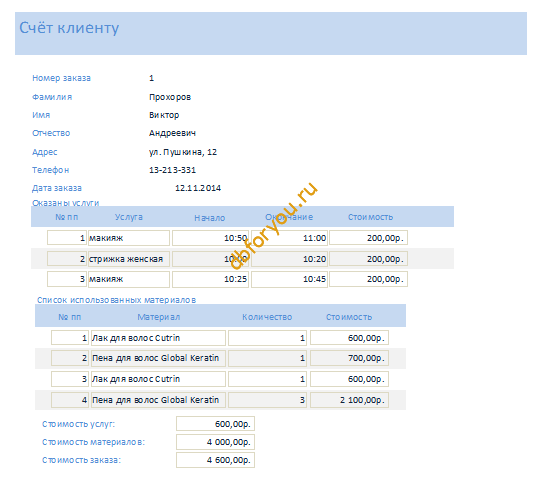The width and height of the screenshot is (533, 484).
Task: Click the 2 100,00р. cost cell
Action: (349, 400)
